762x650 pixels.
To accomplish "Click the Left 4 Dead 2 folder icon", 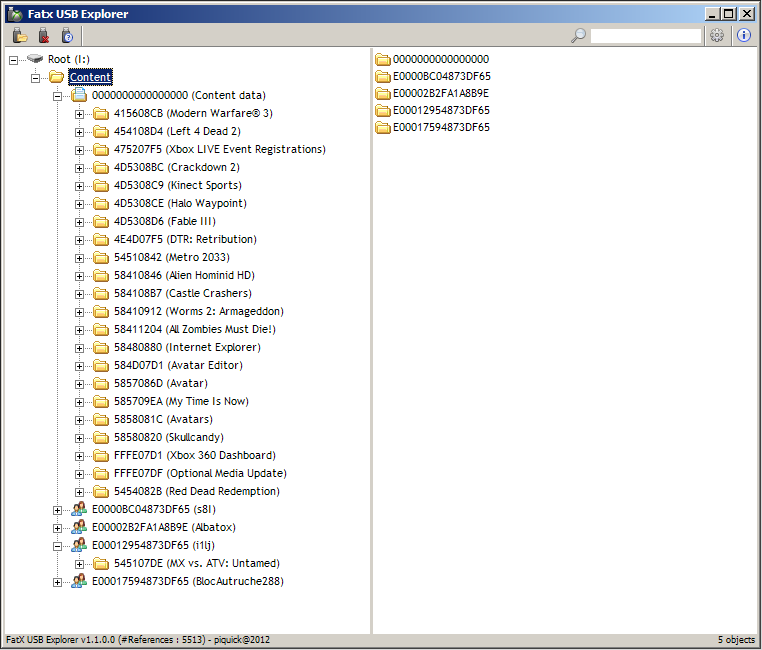I will click(x=101, y=132).
